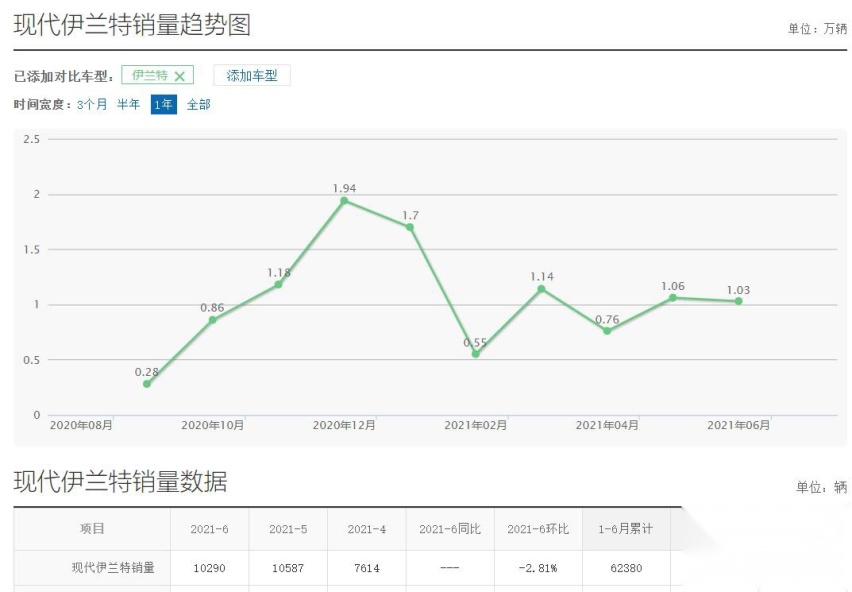Select the 1年 time range

(164, 104)
